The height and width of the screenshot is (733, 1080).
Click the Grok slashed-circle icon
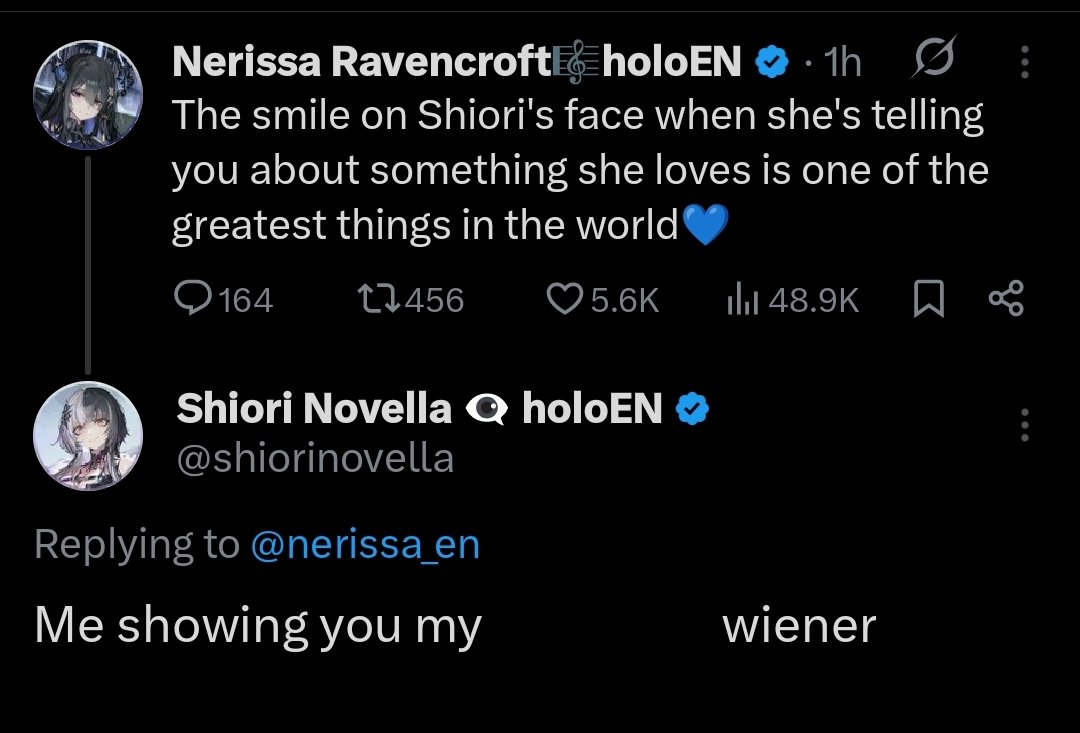tap(934, 60)
